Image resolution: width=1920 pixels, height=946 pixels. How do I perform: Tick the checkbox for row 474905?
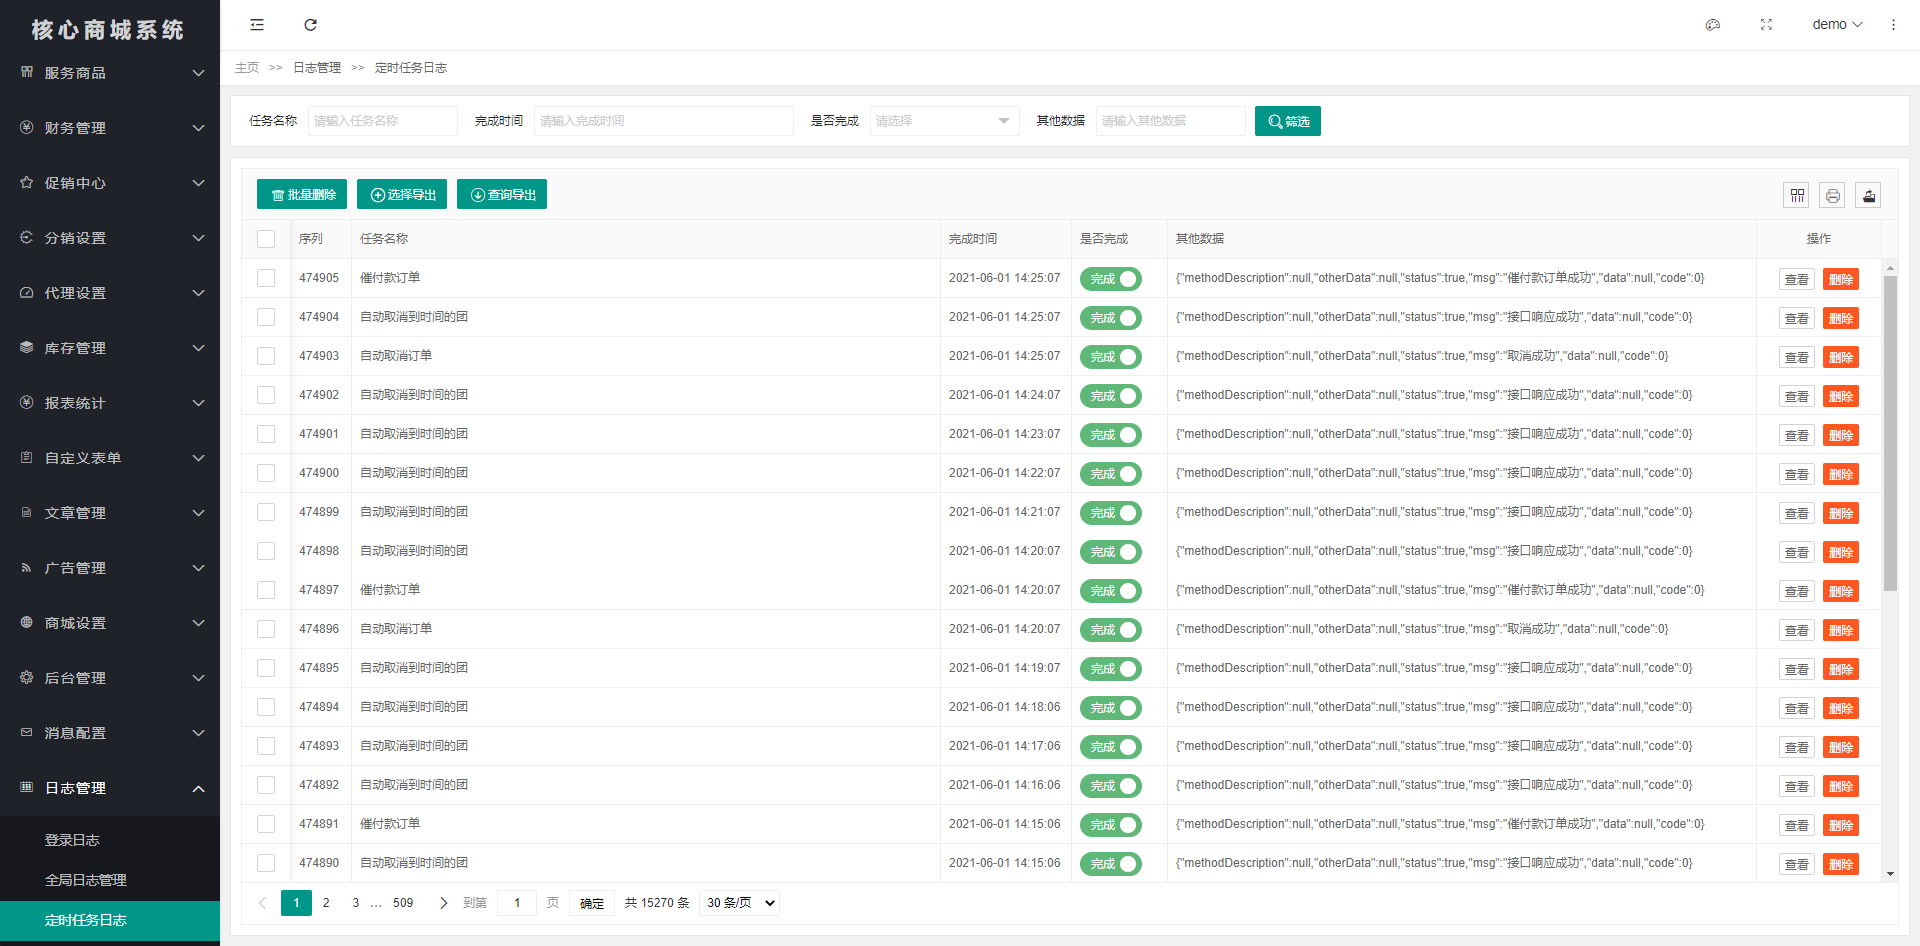click(266, 278)
